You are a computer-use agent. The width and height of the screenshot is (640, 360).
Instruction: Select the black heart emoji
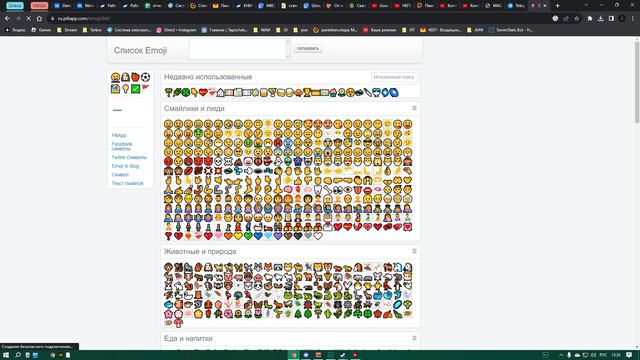point(298,236)
